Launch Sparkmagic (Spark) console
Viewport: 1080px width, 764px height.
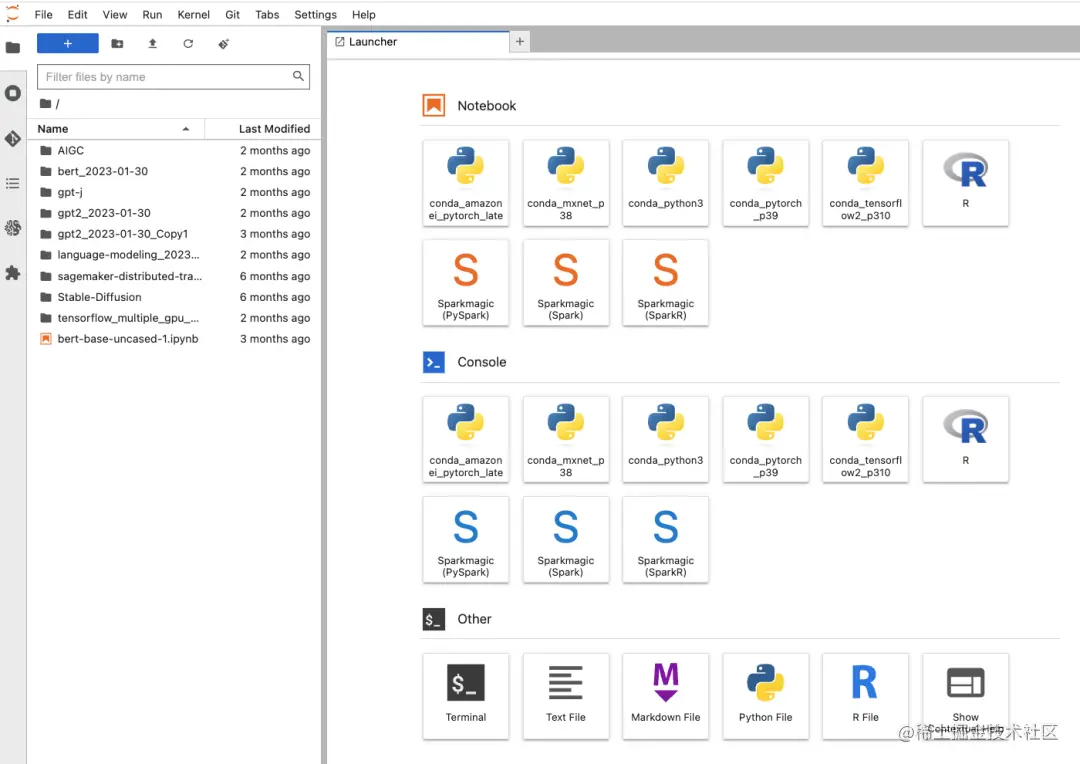(565, 540)
